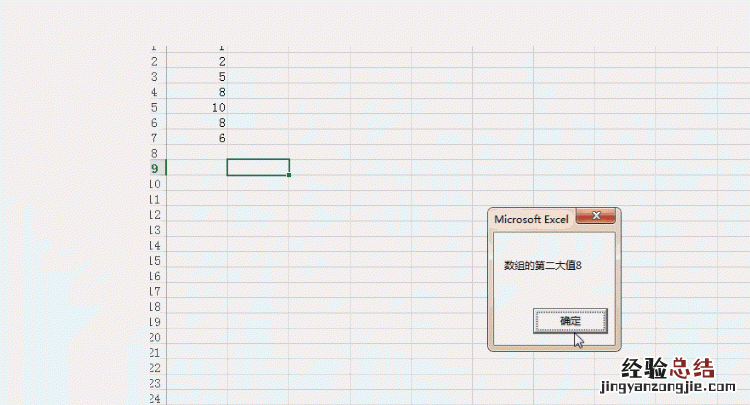Click row header 7
Screen dimensions: 750x405
pyautogui.click(x=153, y=138)
